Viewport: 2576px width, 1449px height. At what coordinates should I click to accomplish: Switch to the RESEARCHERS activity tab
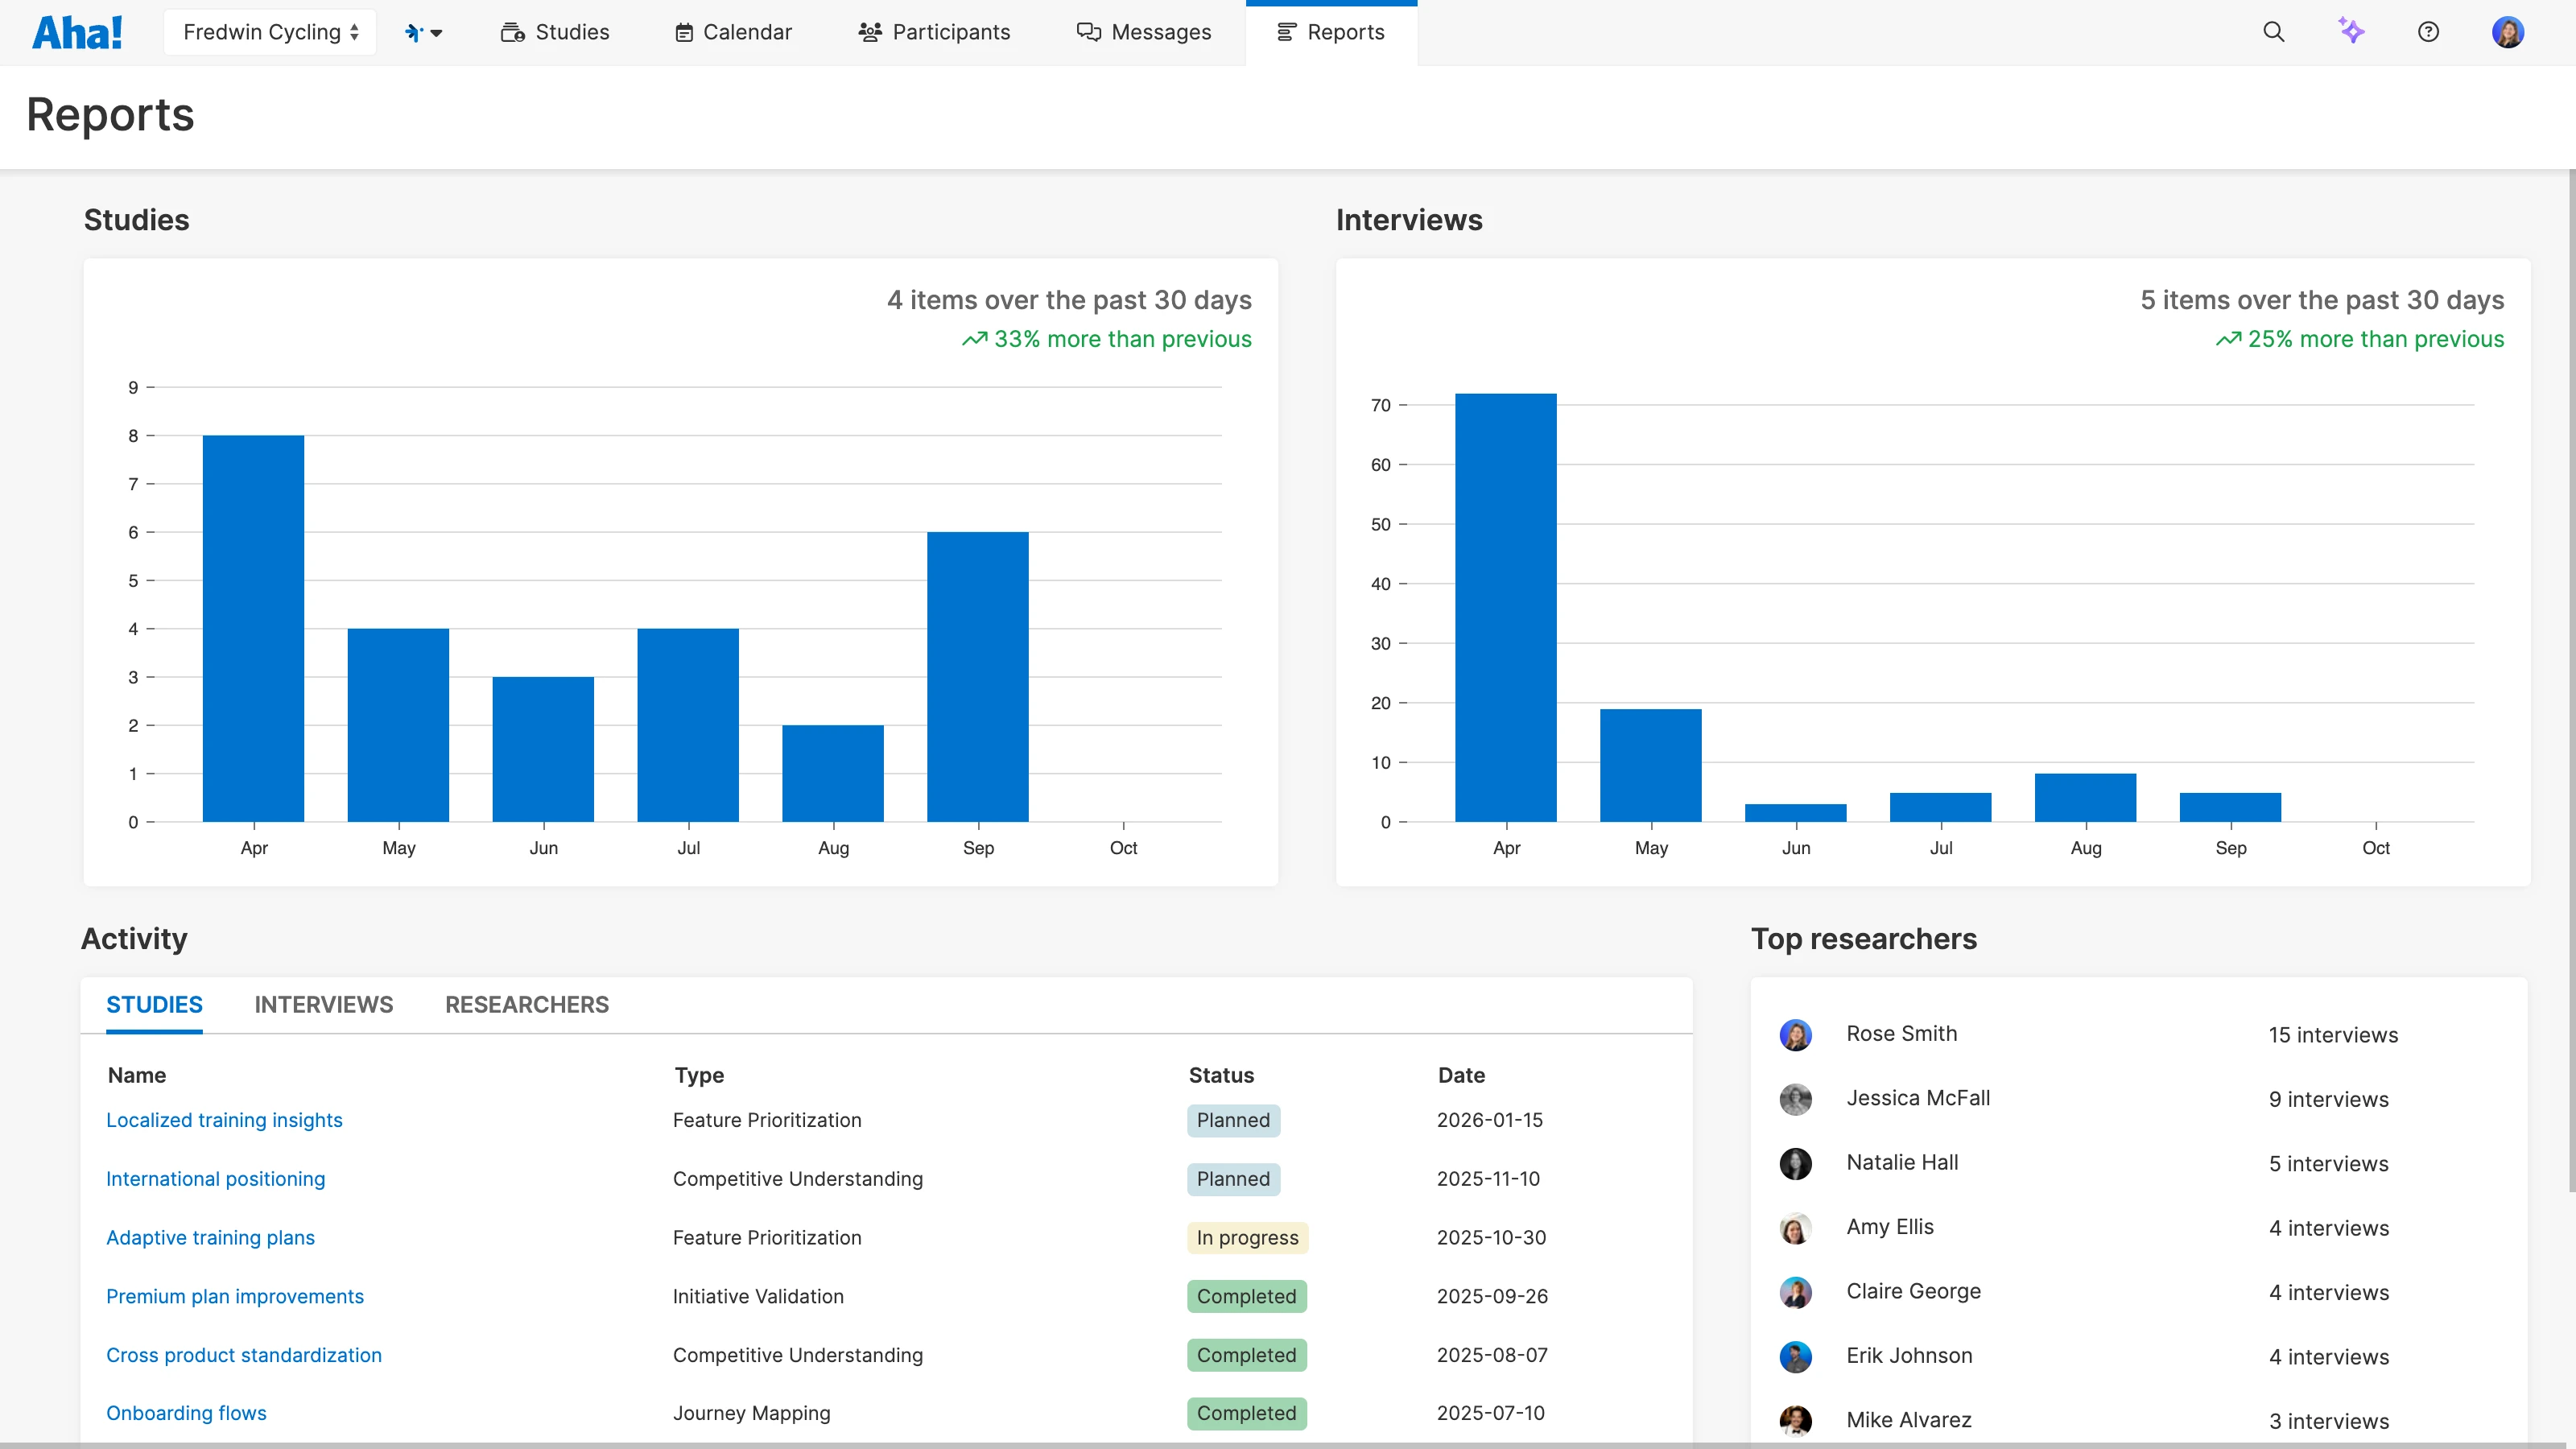tap(526, 1005)
